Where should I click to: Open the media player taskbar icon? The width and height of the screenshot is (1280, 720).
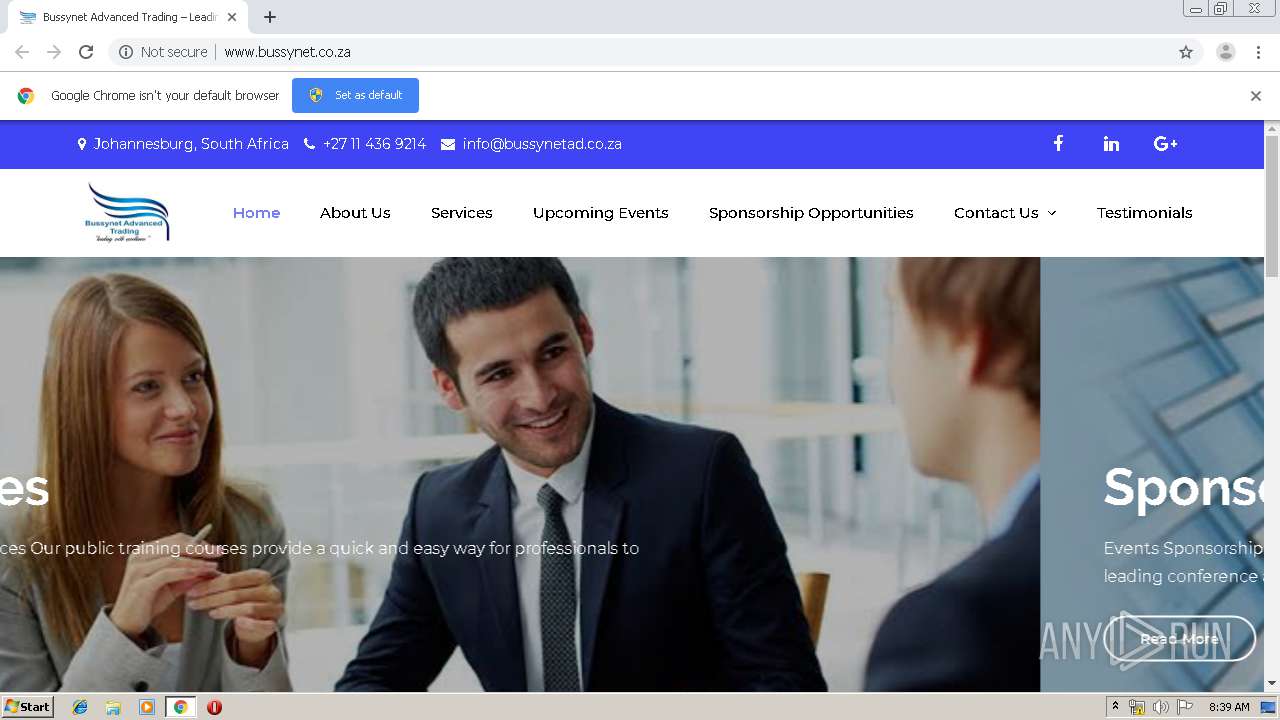click(x=147, y=707)
